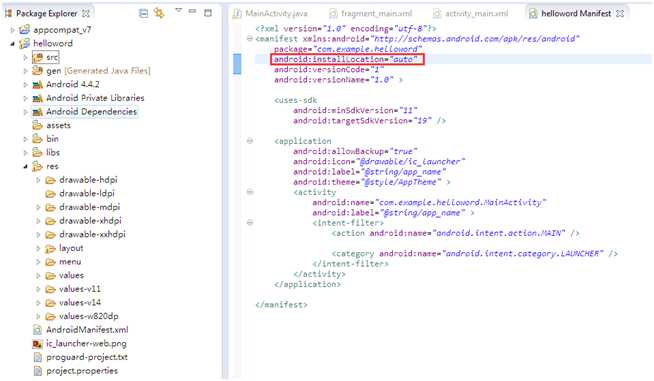The width and height of the screenshot is (654, 381).
Task: Open the Package Explorer View Menu triangle
Action: (x=179, y=10)
